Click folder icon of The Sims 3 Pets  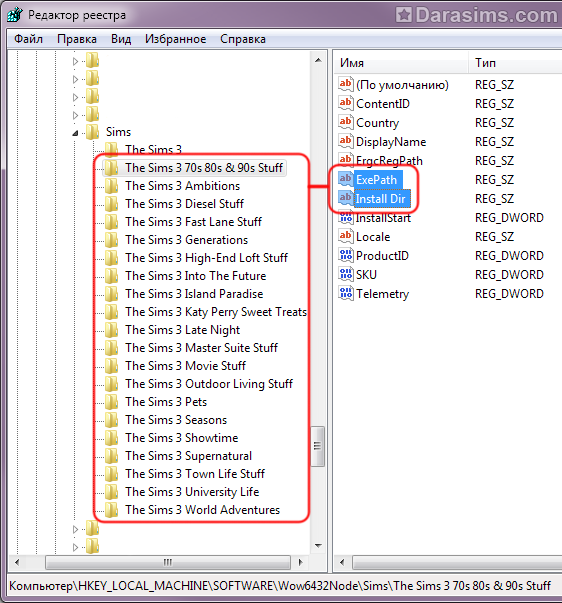tap(112, 402)
